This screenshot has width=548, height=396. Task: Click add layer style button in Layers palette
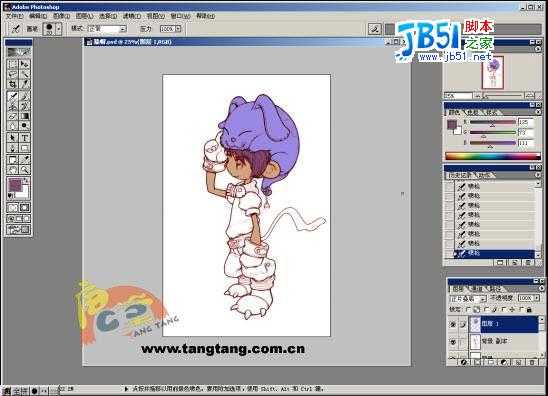pyautogui.click(x=464, y=363)
